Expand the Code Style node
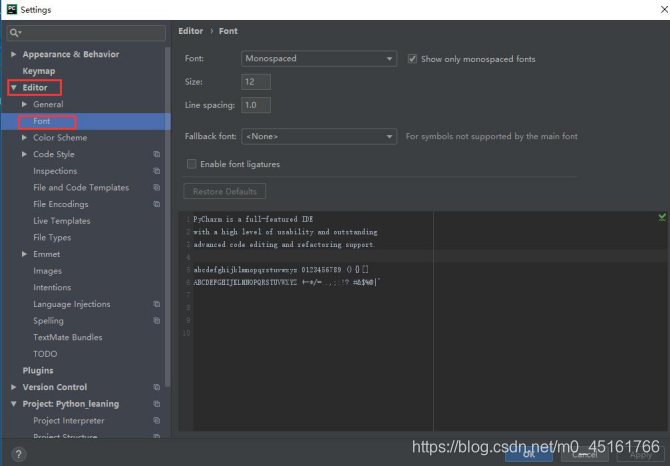The height and width of the screenshot is (466, 670). 24,154
